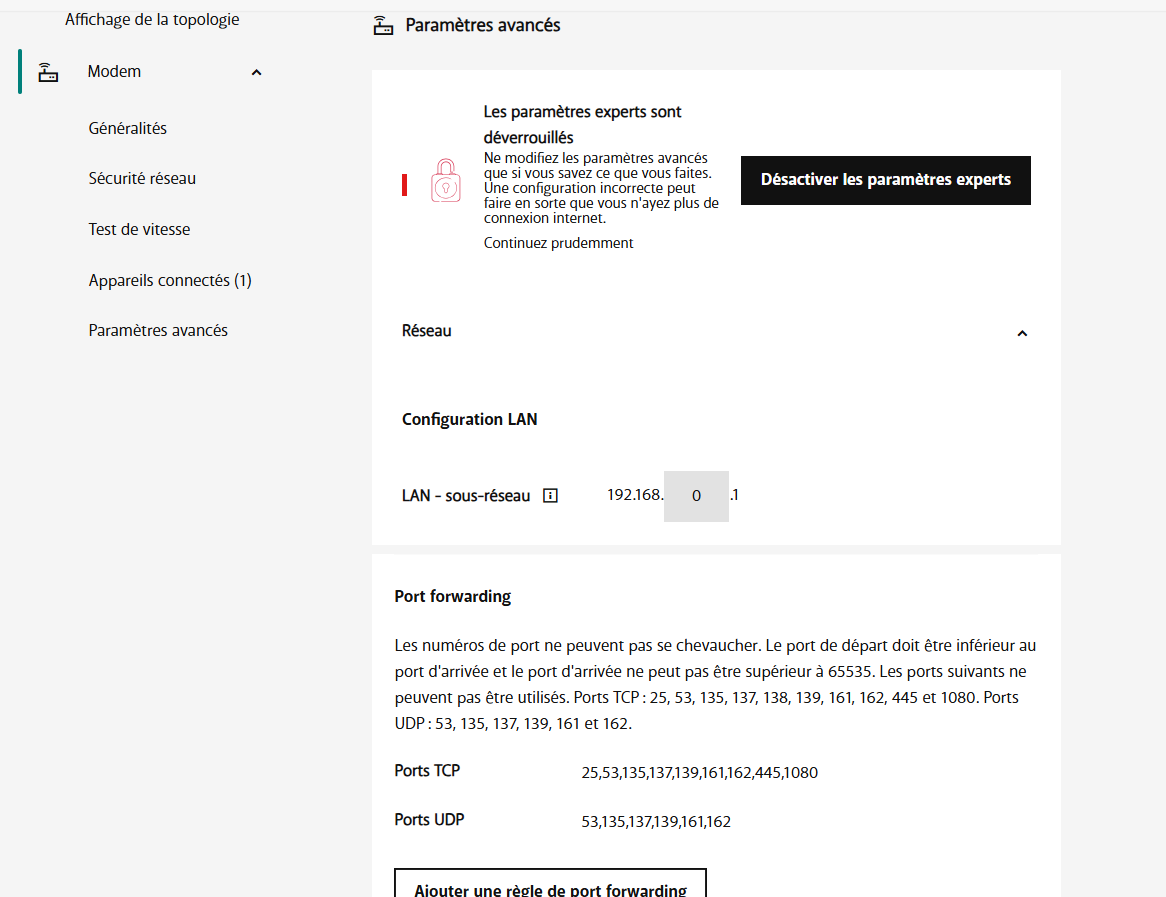Select TCP ports list 25,53,135,137,139,161,162,445,1080
Screen dimensions: 1166x897
tap(699, 773)
